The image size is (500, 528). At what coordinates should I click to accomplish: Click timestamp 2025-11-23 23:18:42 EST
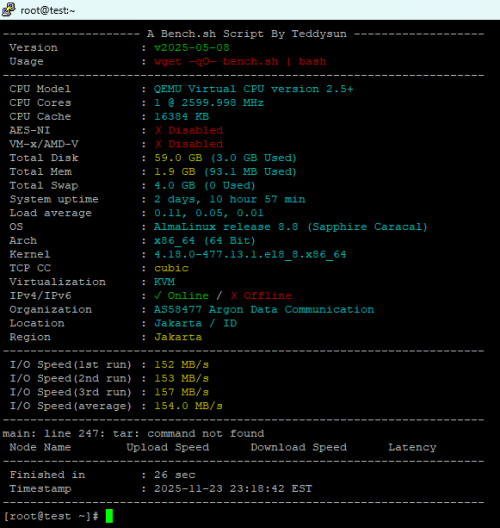pyautogui.click(x=233, y=489)
